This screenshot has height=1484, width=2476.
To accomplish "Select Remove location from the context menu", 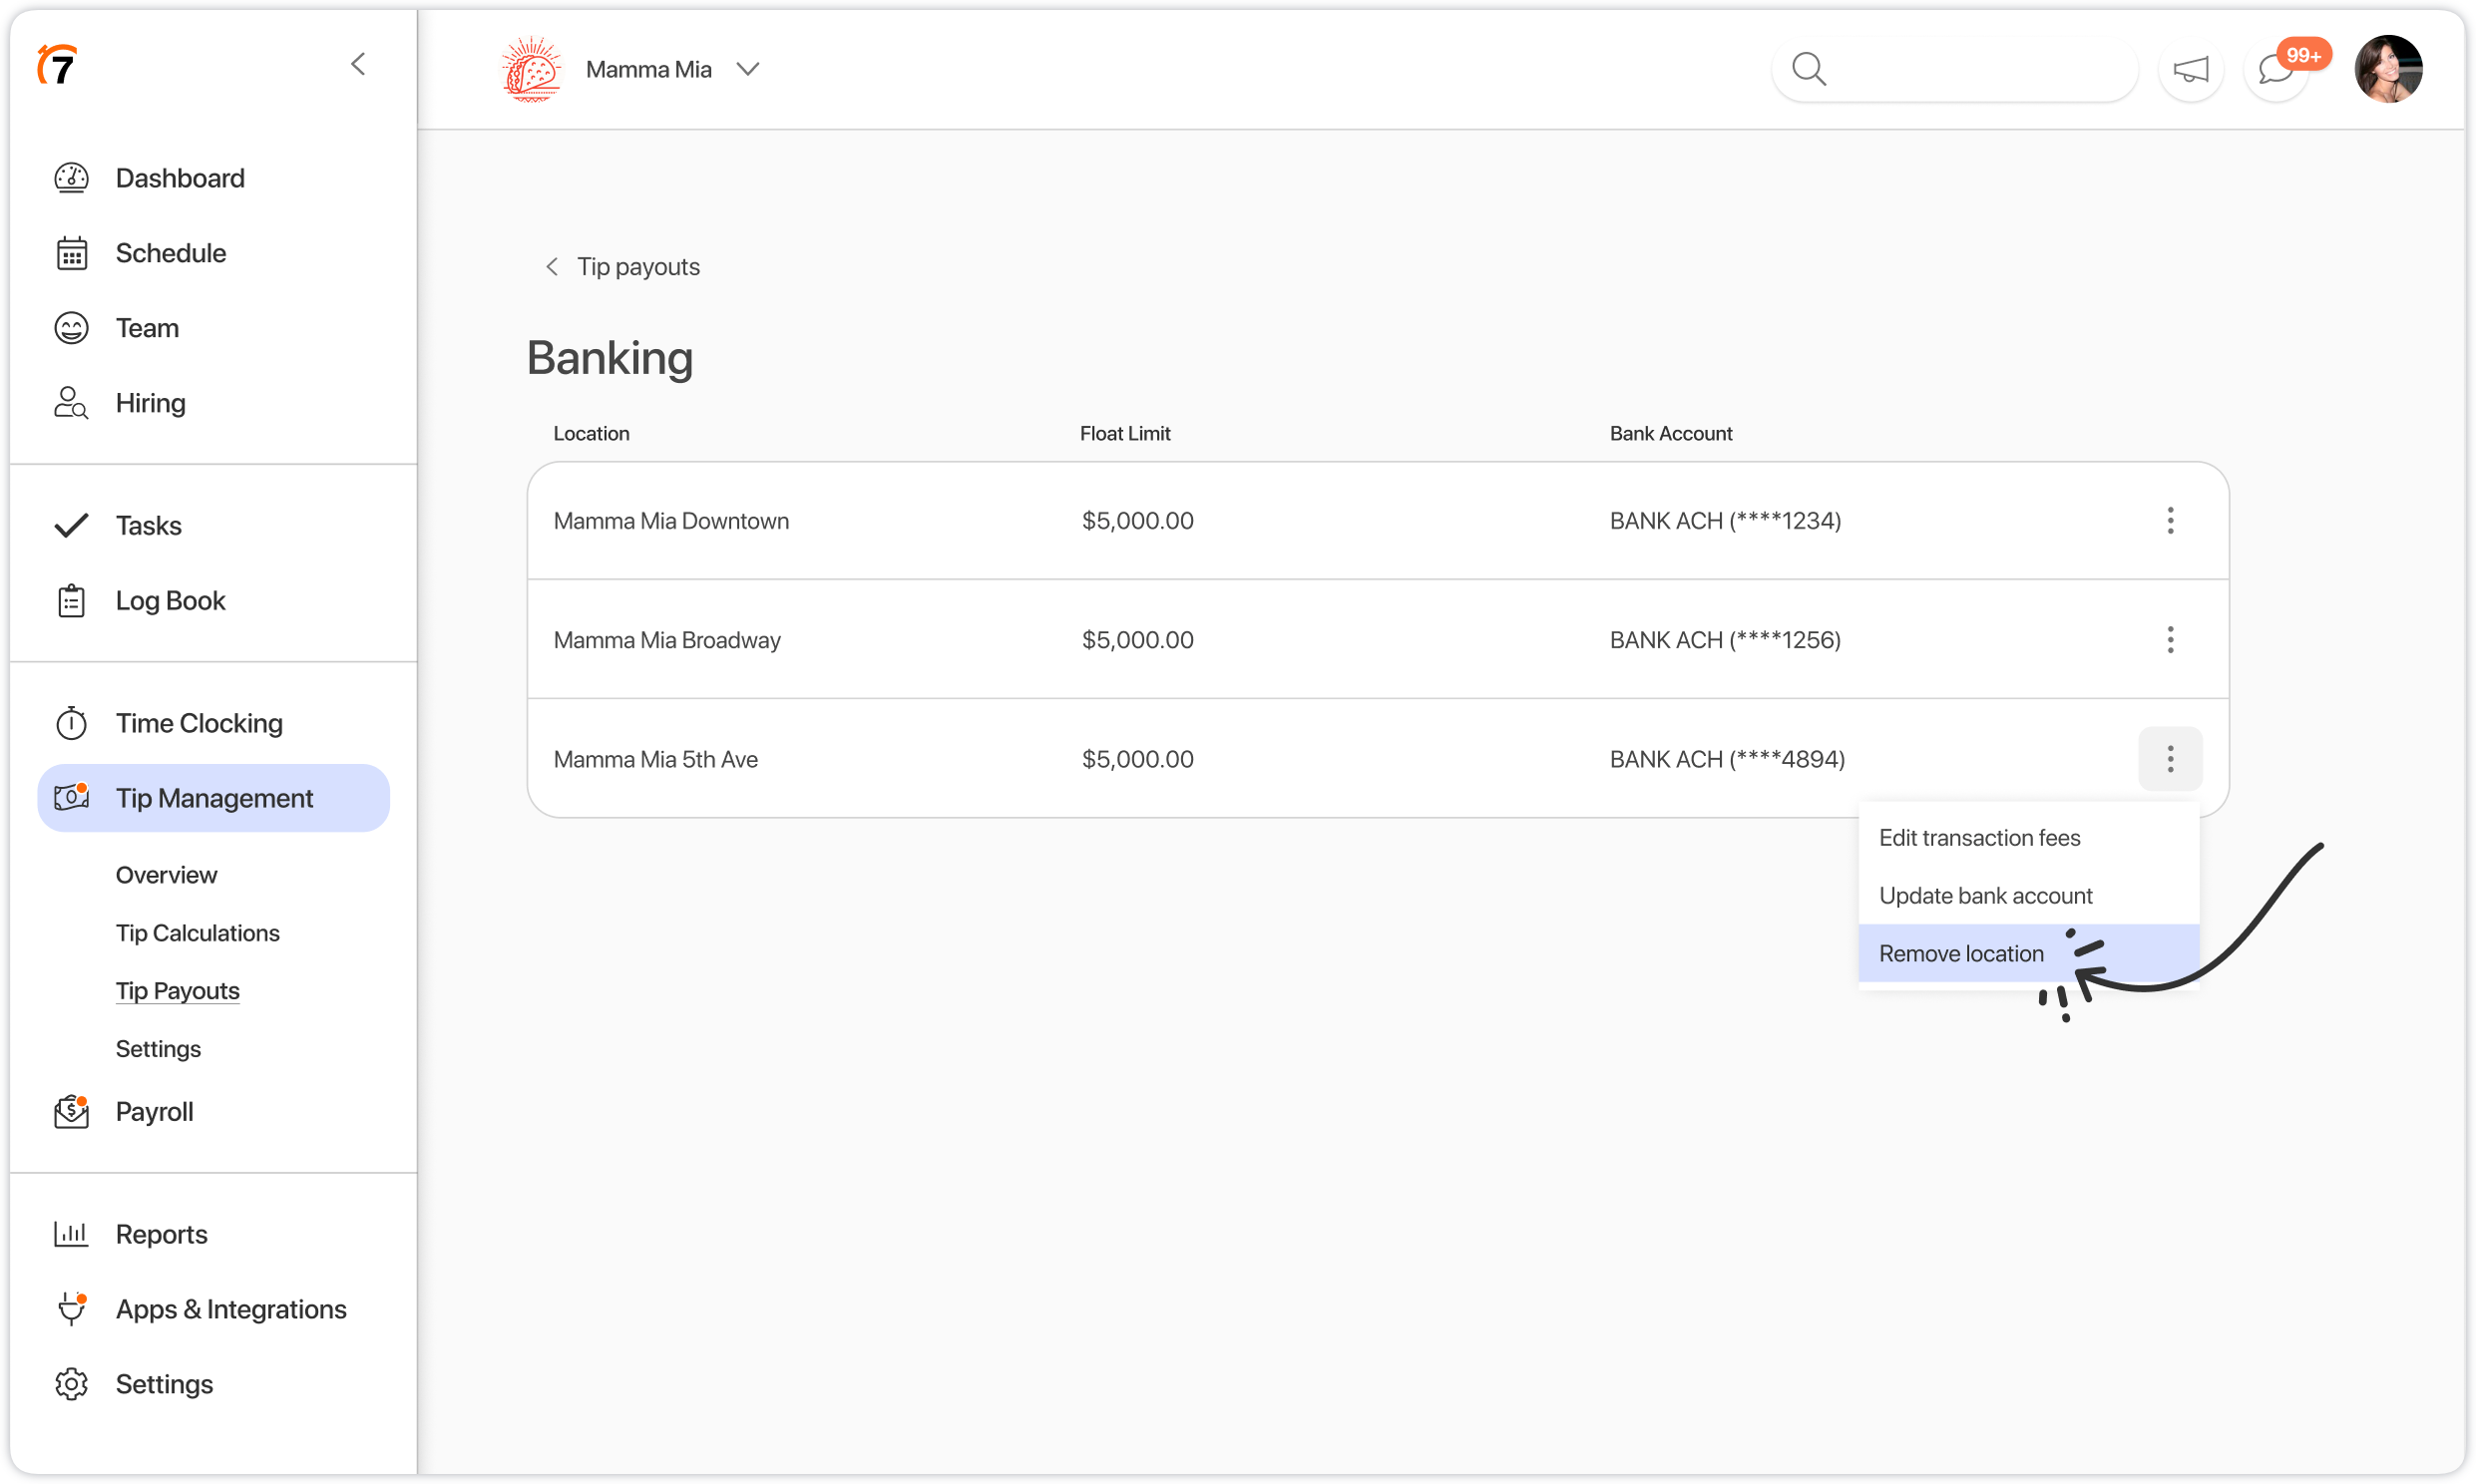I will [x=1961, y=953].
